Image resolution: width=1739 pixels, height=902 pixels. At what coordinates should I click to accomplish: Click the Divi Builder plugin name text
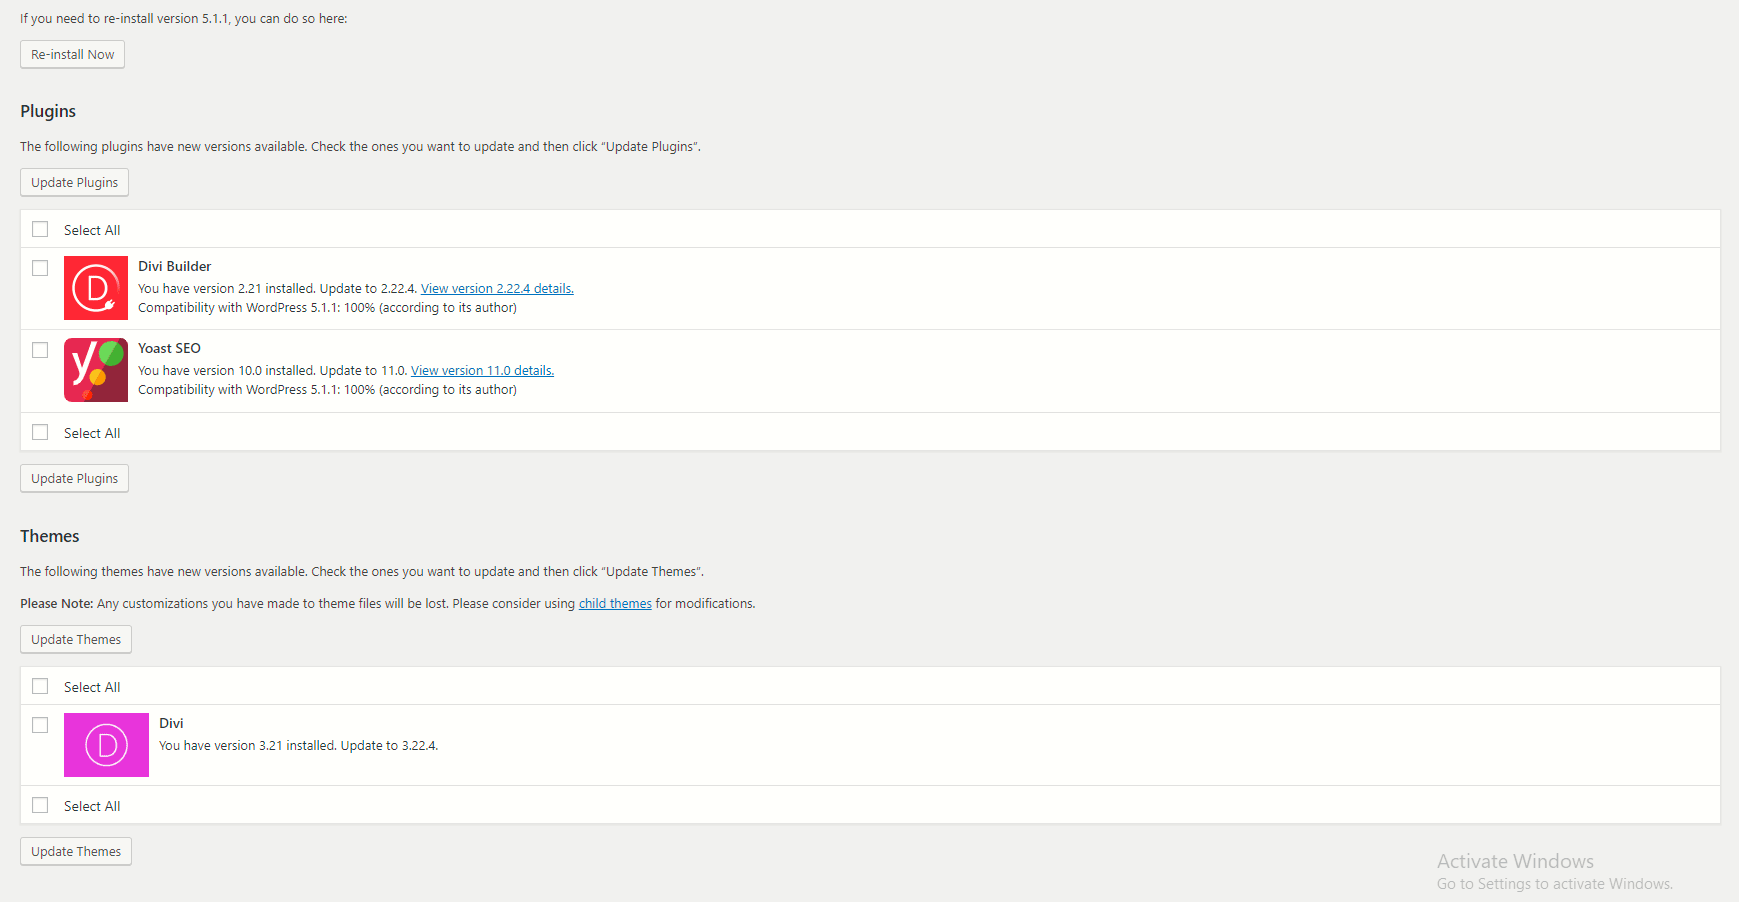[174, 266]
